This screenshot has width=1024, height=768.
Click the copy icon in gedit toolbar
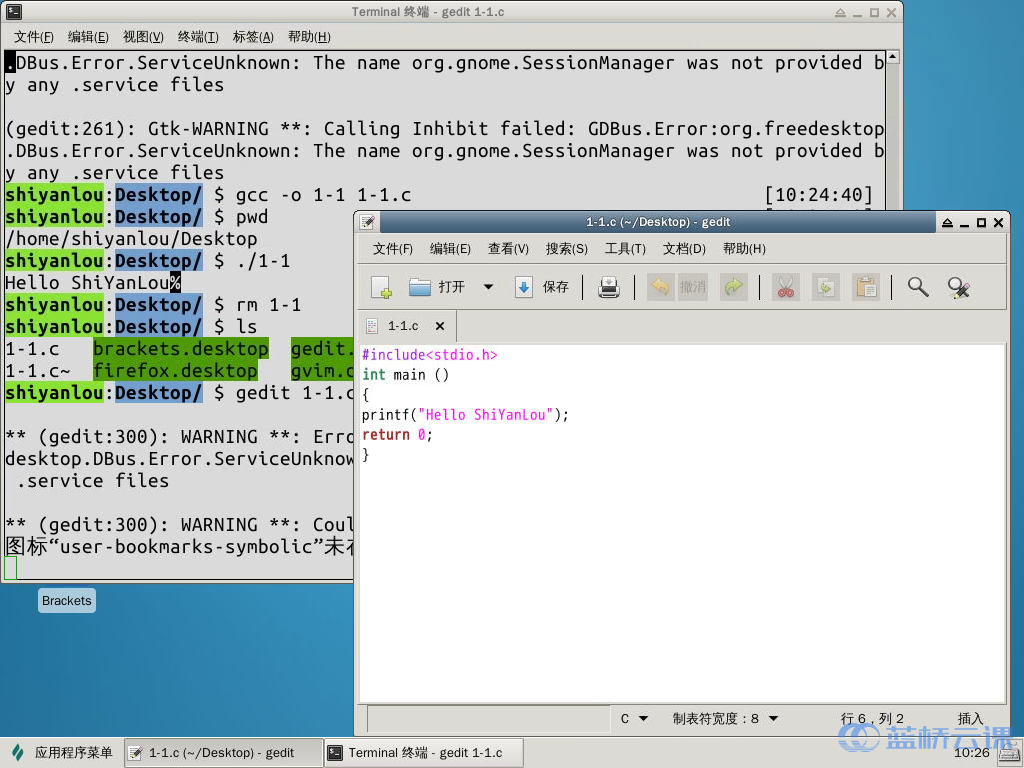click(825, 288)
